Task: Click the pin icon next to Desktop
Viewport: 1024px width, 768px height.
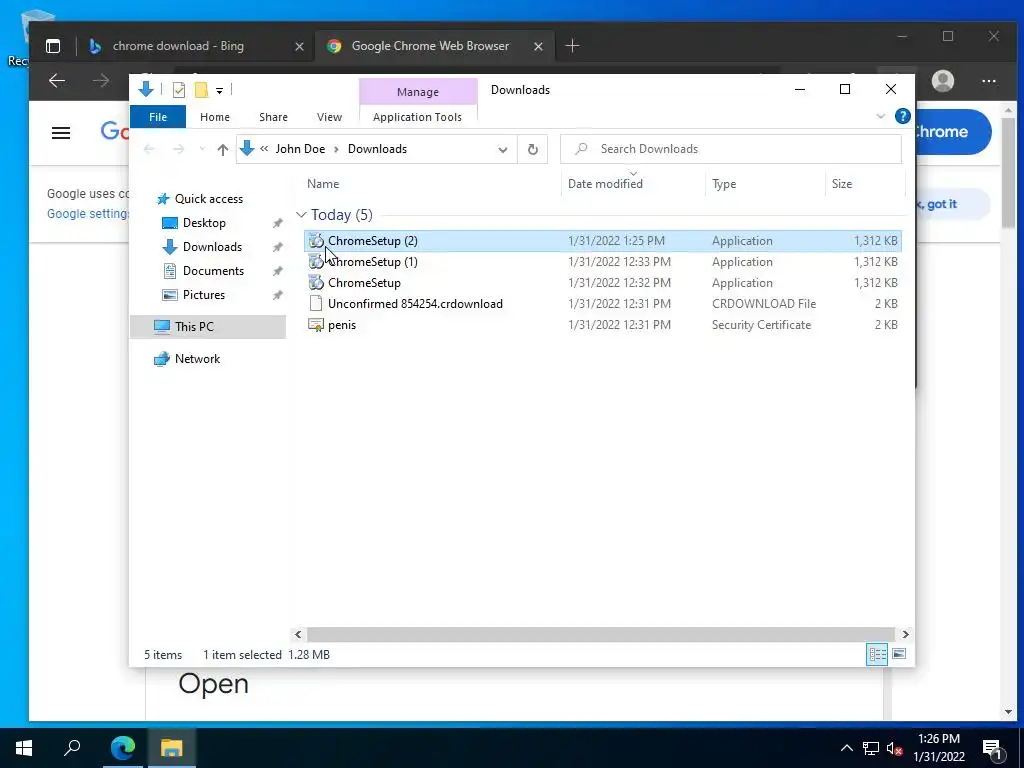Action: pos(278,223)
